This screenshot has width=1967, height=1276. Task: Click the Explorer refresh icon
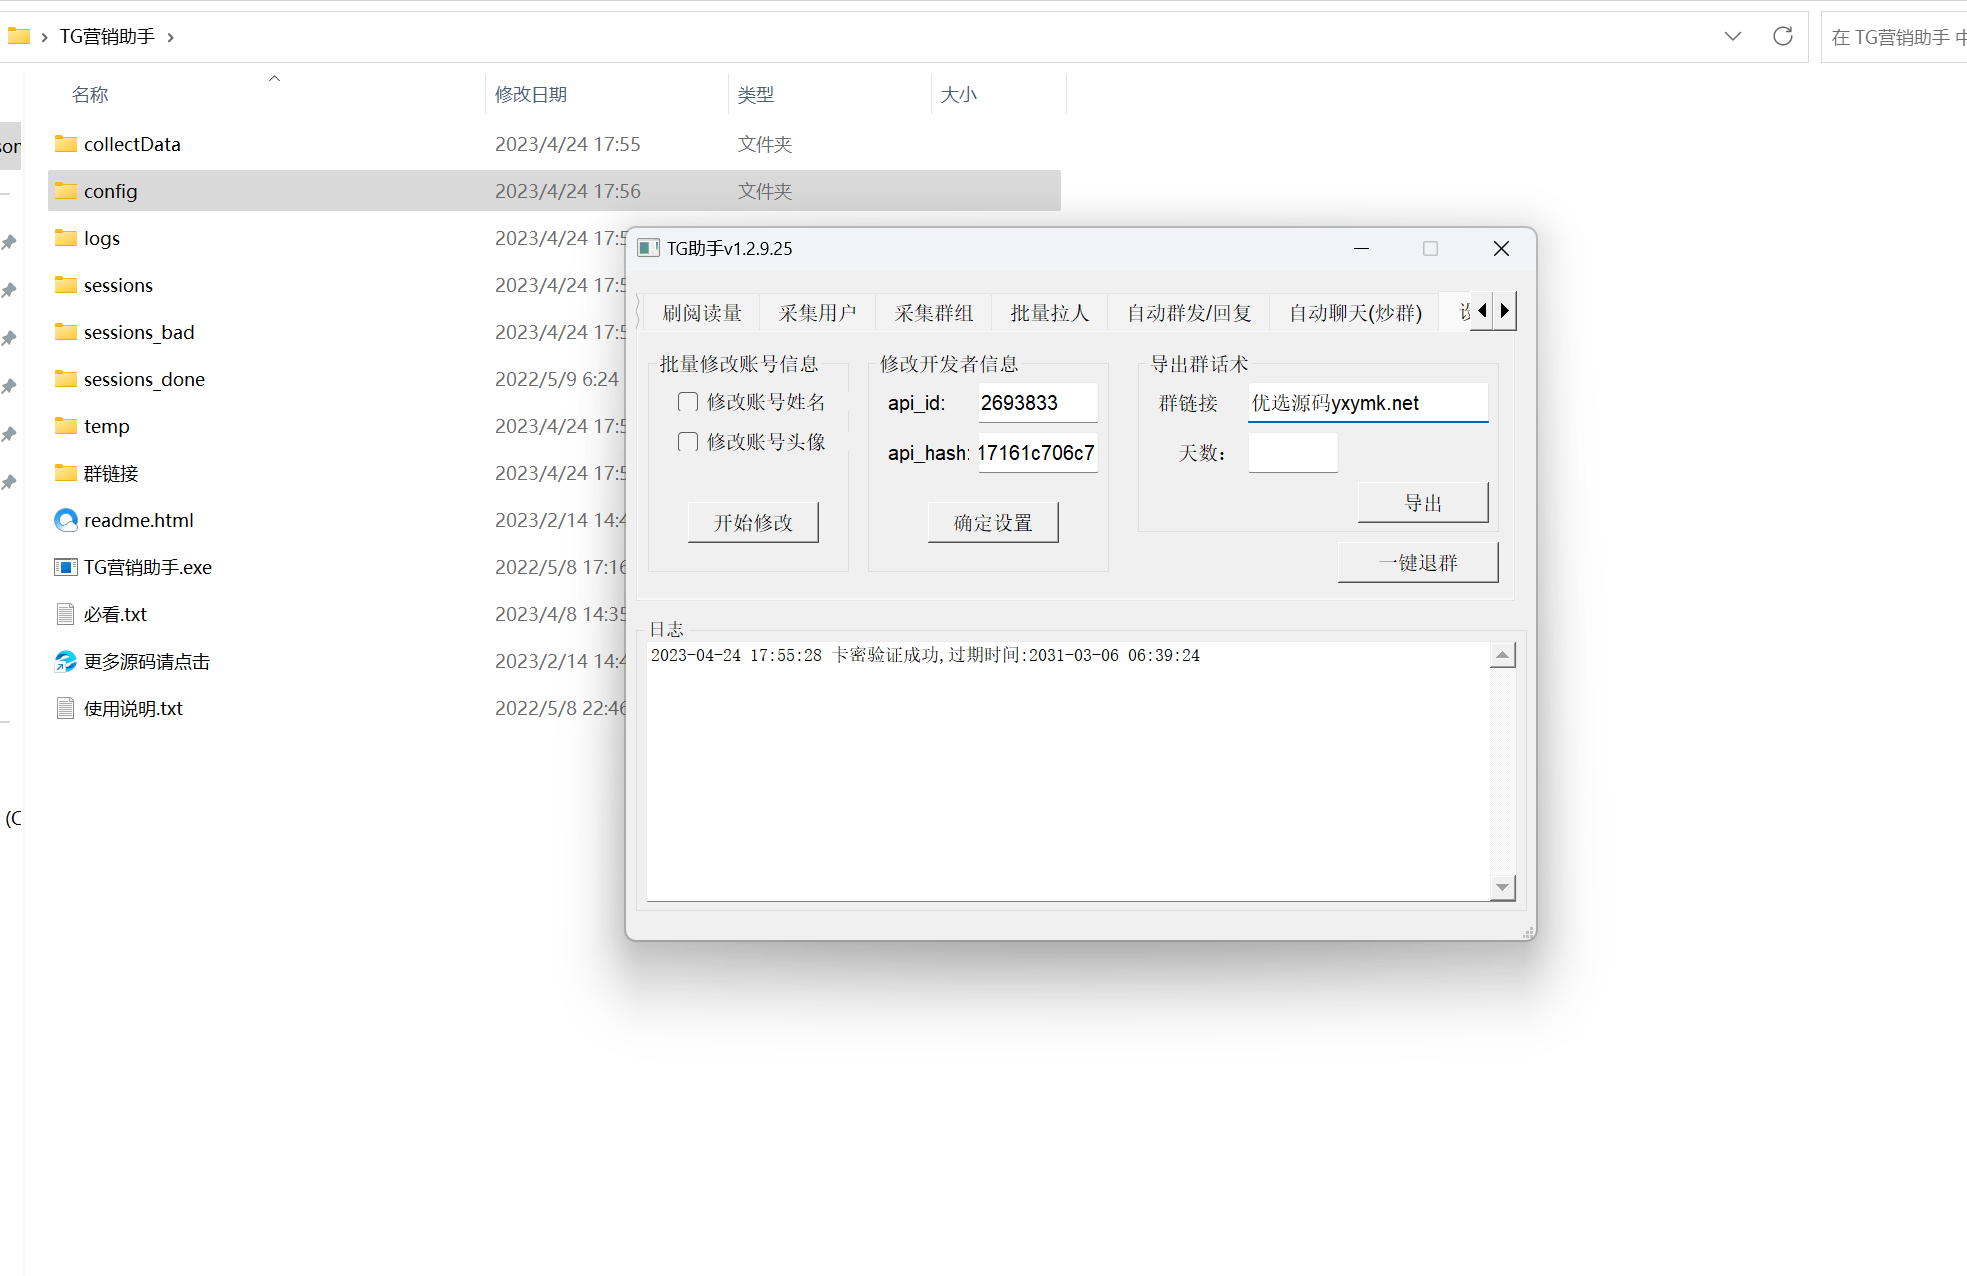[x=1783, y=36]
